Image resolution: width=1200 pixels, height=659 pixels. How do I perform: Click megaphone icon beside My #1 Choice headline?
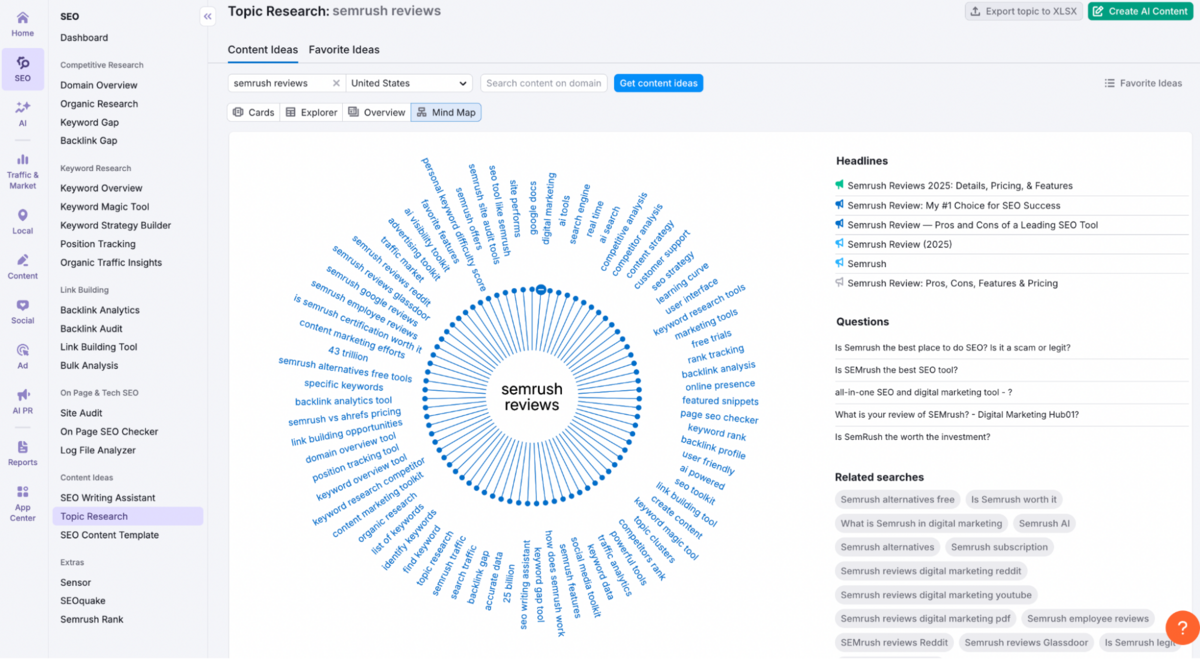[840, 205]
